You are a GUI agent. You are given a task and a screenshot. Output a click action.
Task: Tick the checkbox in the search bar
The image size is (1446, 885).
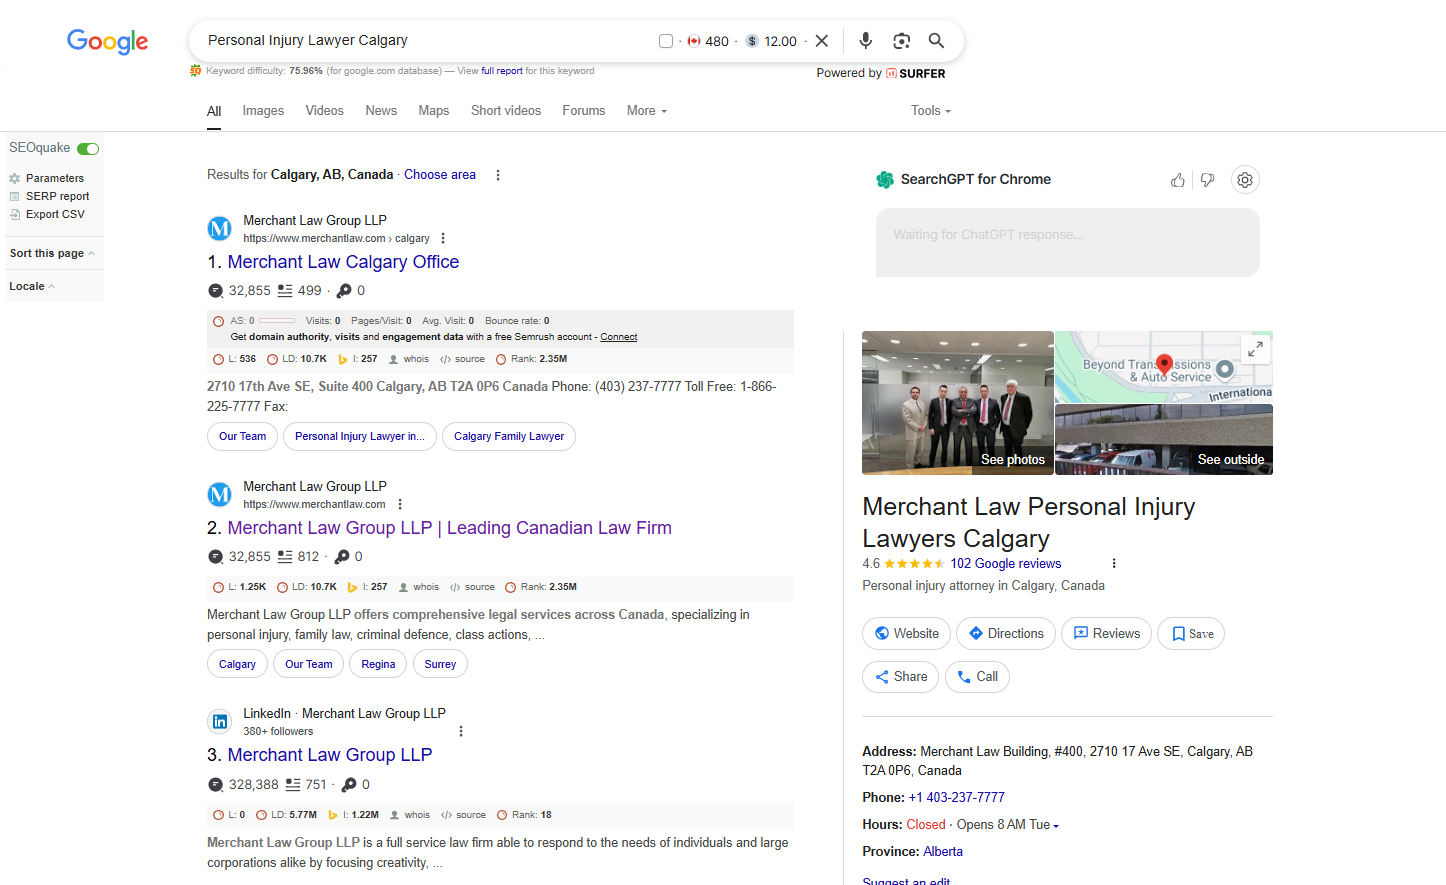666,41
